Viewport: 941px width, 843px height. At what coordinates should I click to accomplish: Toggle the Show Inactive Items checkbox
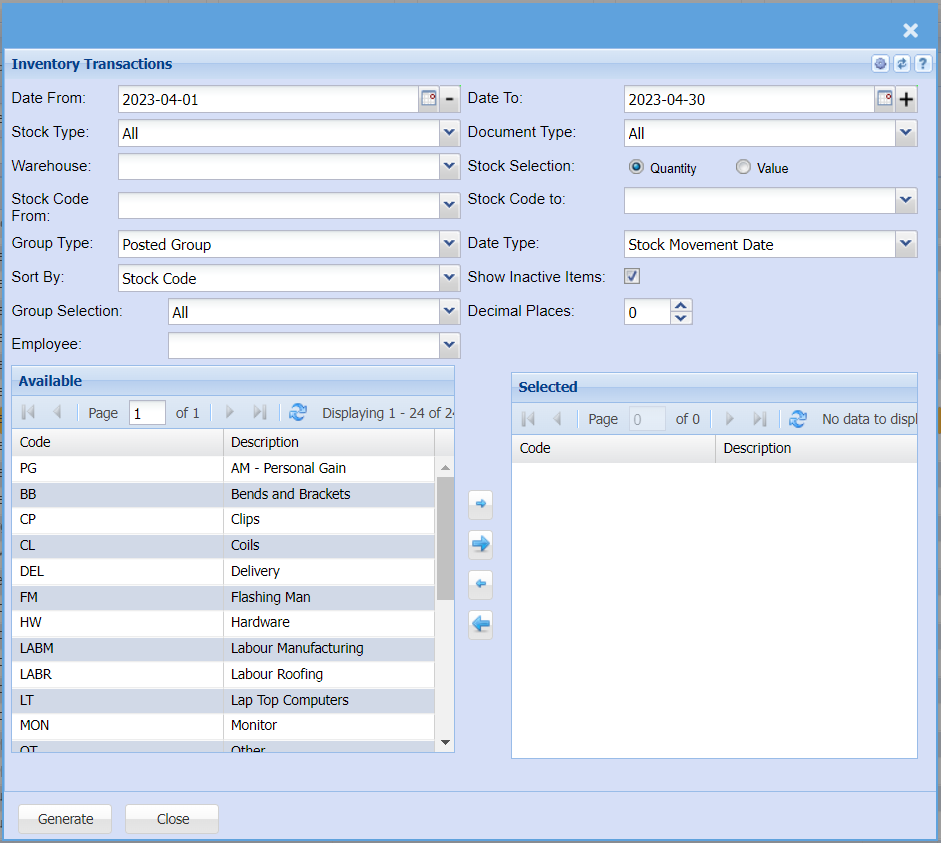[632, 276]
